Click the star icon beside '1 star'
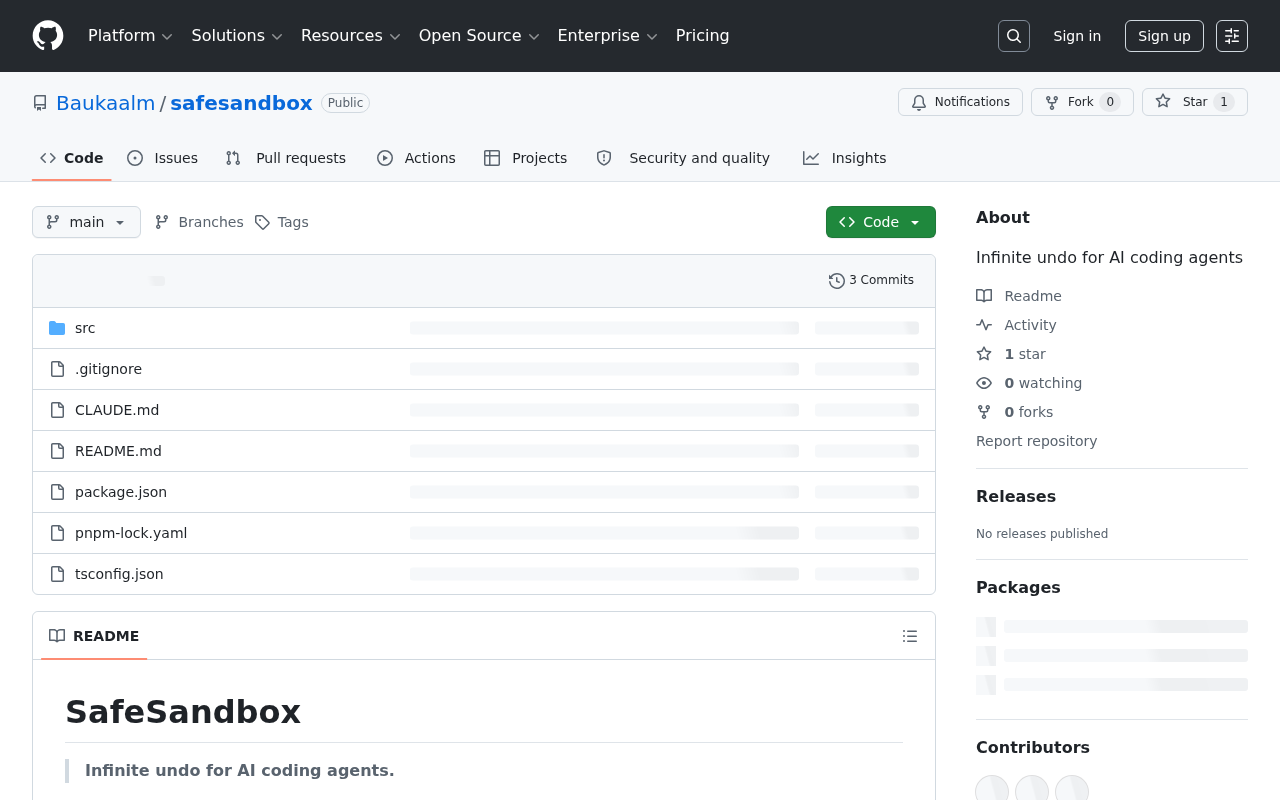The height and width of the screenshot is (800, 1280). tap(984, 354)
